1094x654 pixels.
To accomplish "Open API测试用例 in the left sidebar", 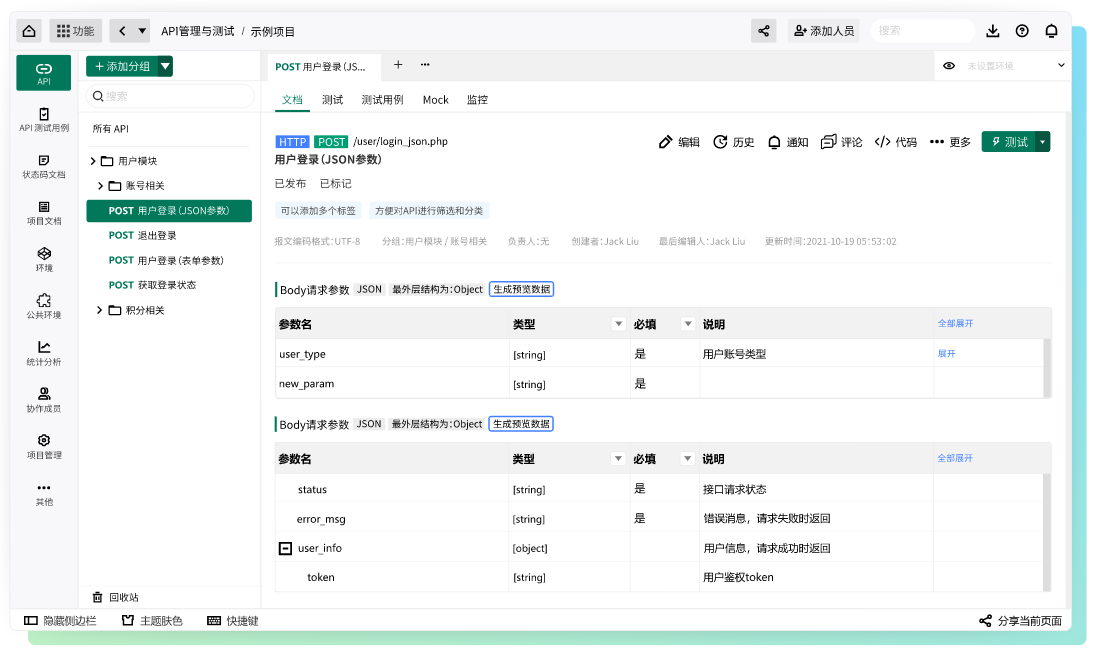I will click(44, 120).
